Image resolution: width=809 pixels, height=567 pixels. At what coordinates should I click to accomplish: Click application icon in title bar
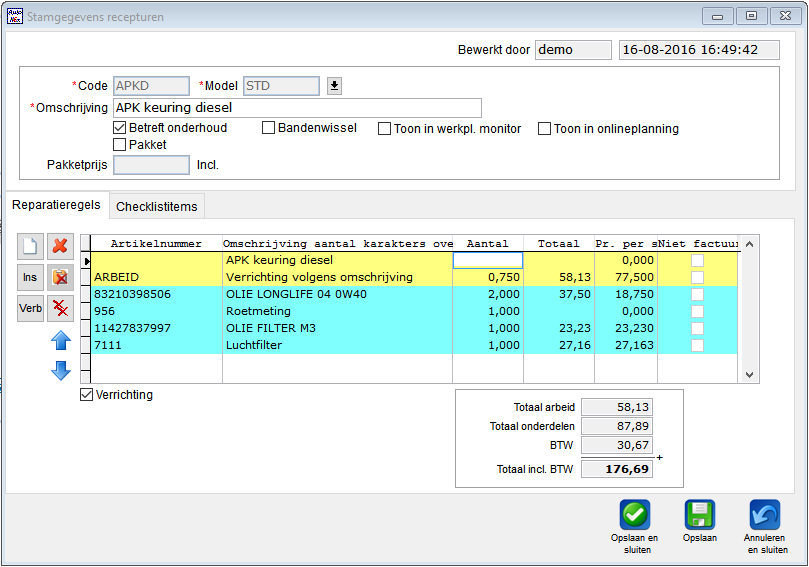click(x=14, y=16)
